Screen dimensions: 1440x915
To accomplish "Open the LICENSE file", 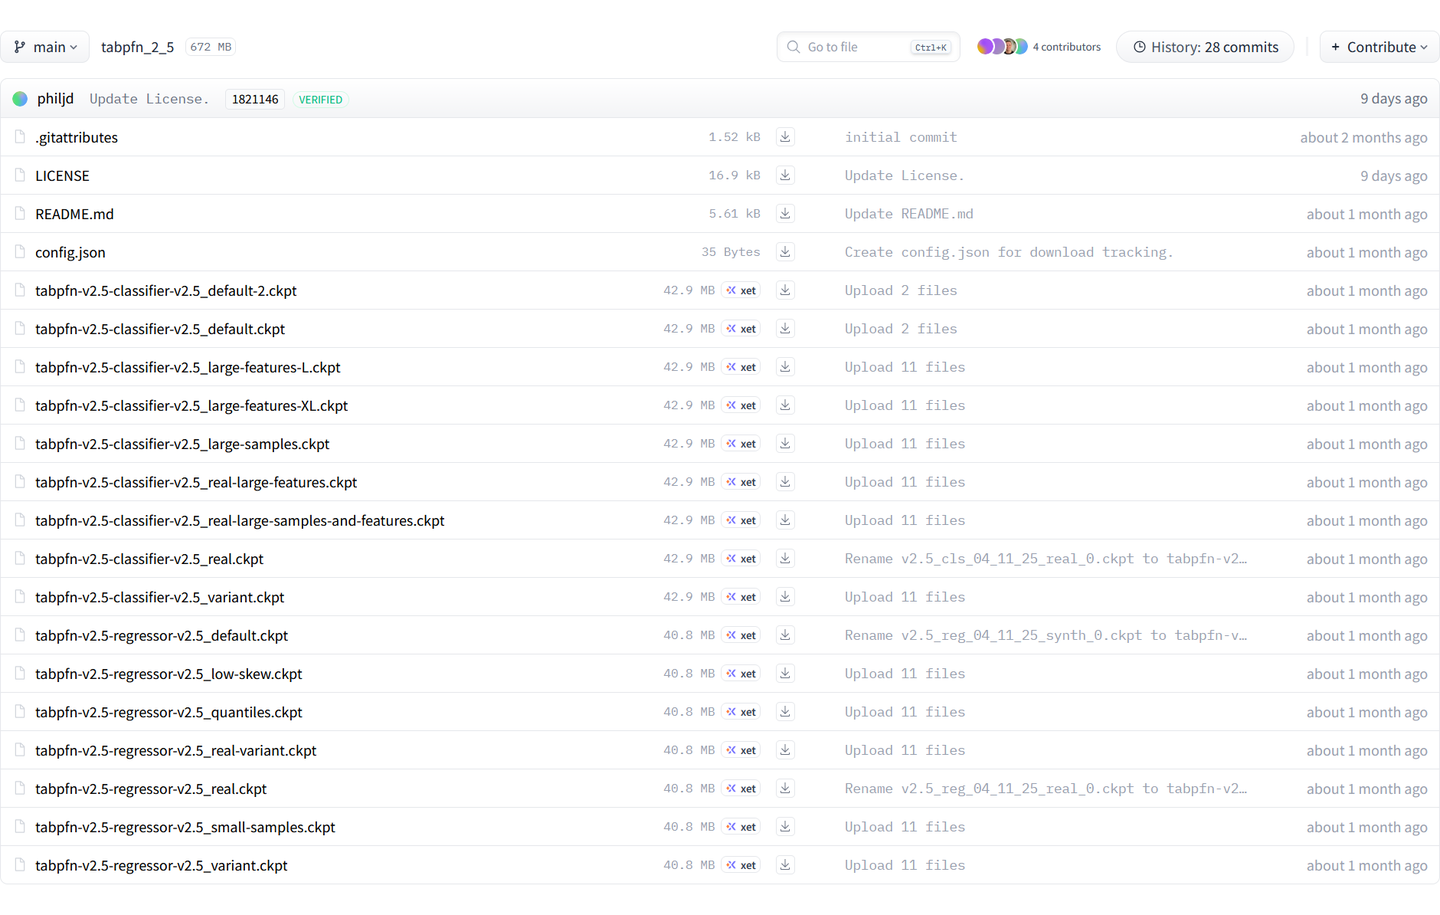I will pyautogui.click(x=62, y=175).
